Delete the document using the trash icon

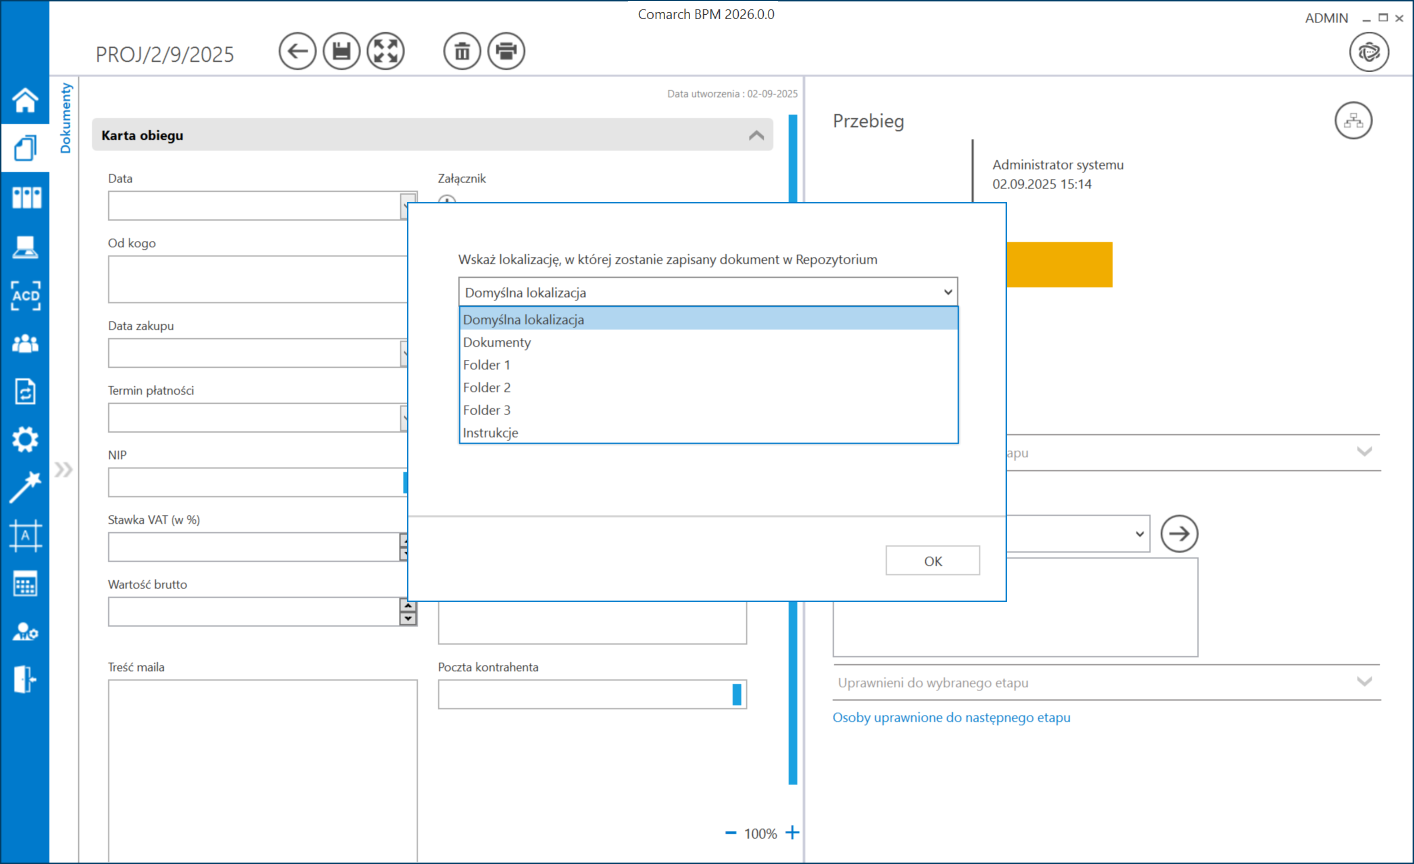click(x=462, y=51)
